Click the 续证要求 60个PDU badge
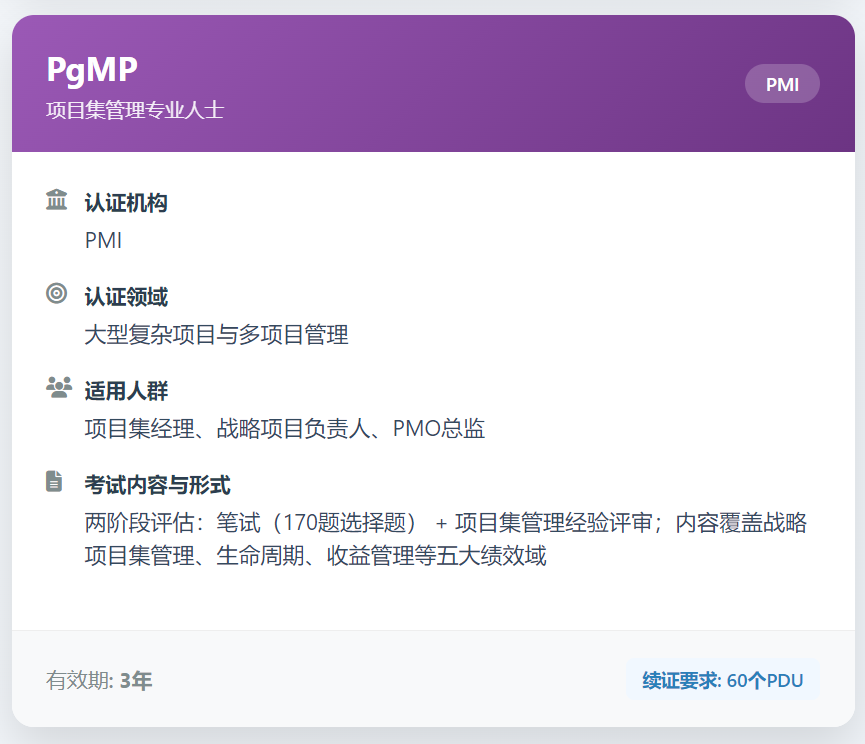This screenshot has height=744, width=865. click(722, 681)
